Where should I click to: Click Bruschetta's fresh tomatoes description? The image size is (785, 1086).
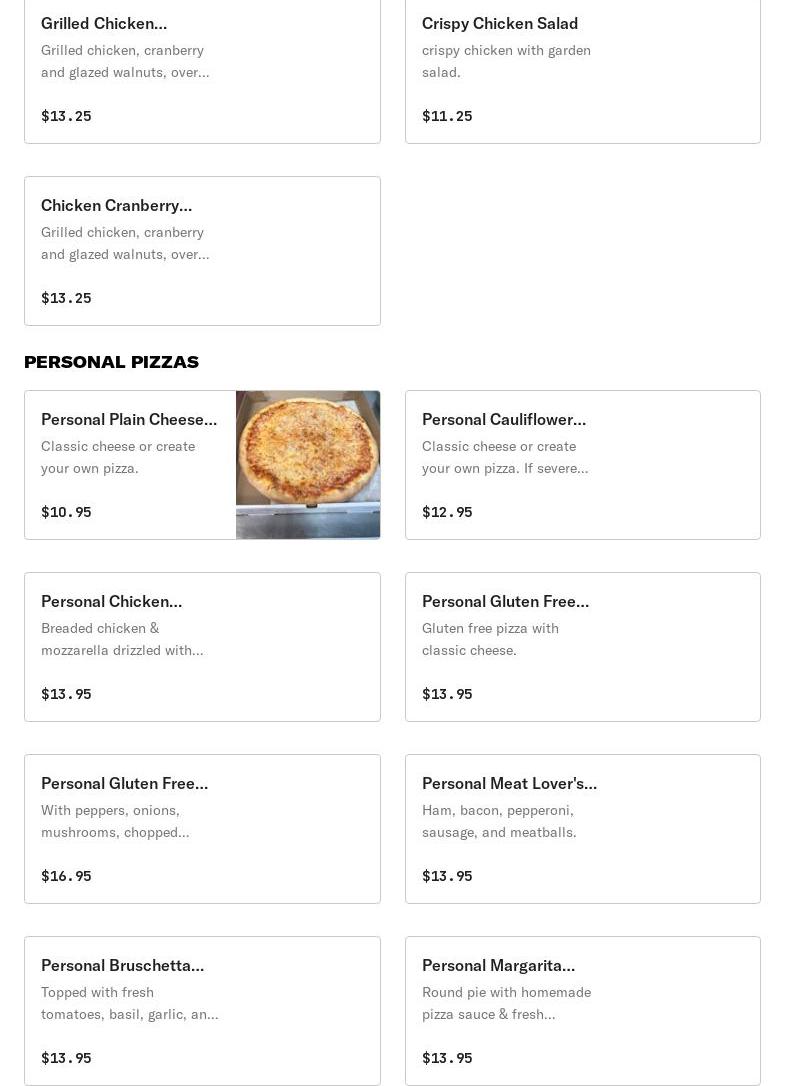(130, 1004)
